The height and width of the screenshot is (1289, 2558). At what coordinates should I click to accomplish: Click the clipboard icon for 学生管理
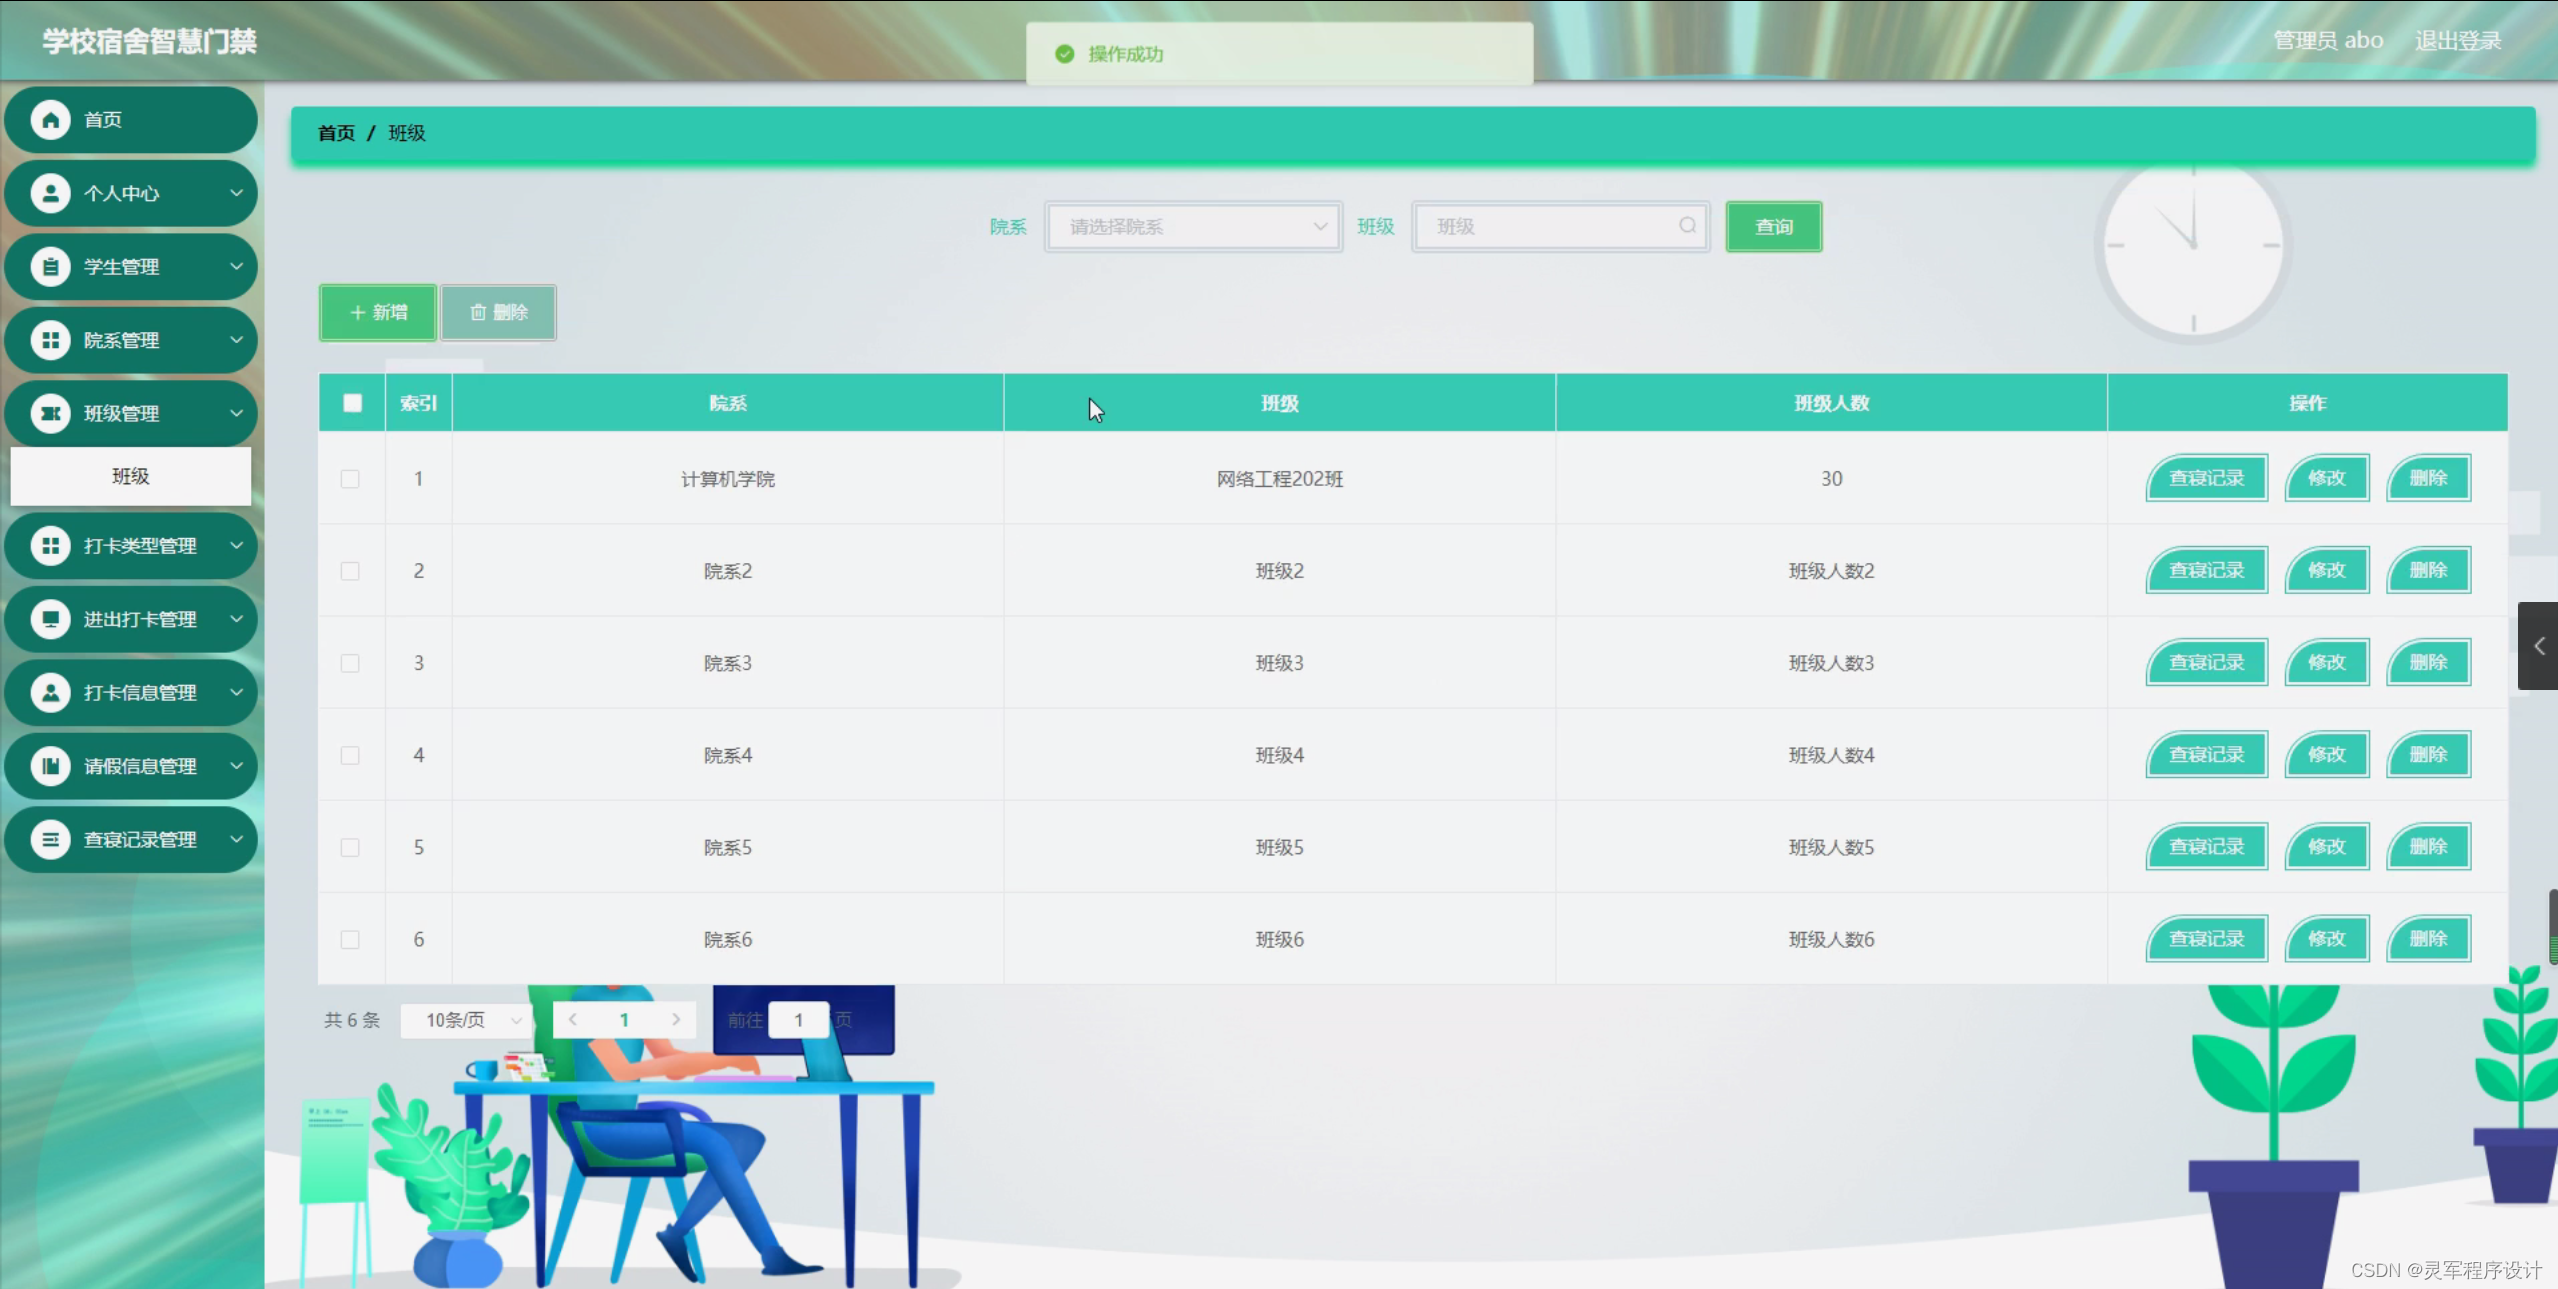(50, 267)
